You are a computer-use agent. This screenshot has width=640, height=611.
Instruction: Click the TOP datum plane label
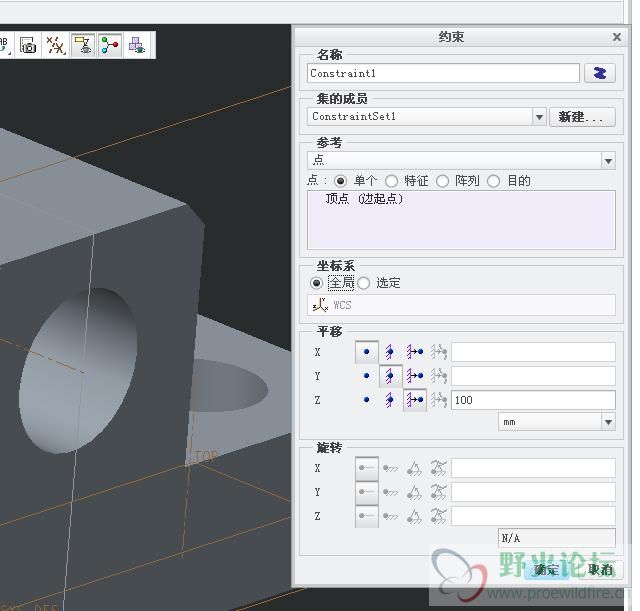click(x=206, y=456)
